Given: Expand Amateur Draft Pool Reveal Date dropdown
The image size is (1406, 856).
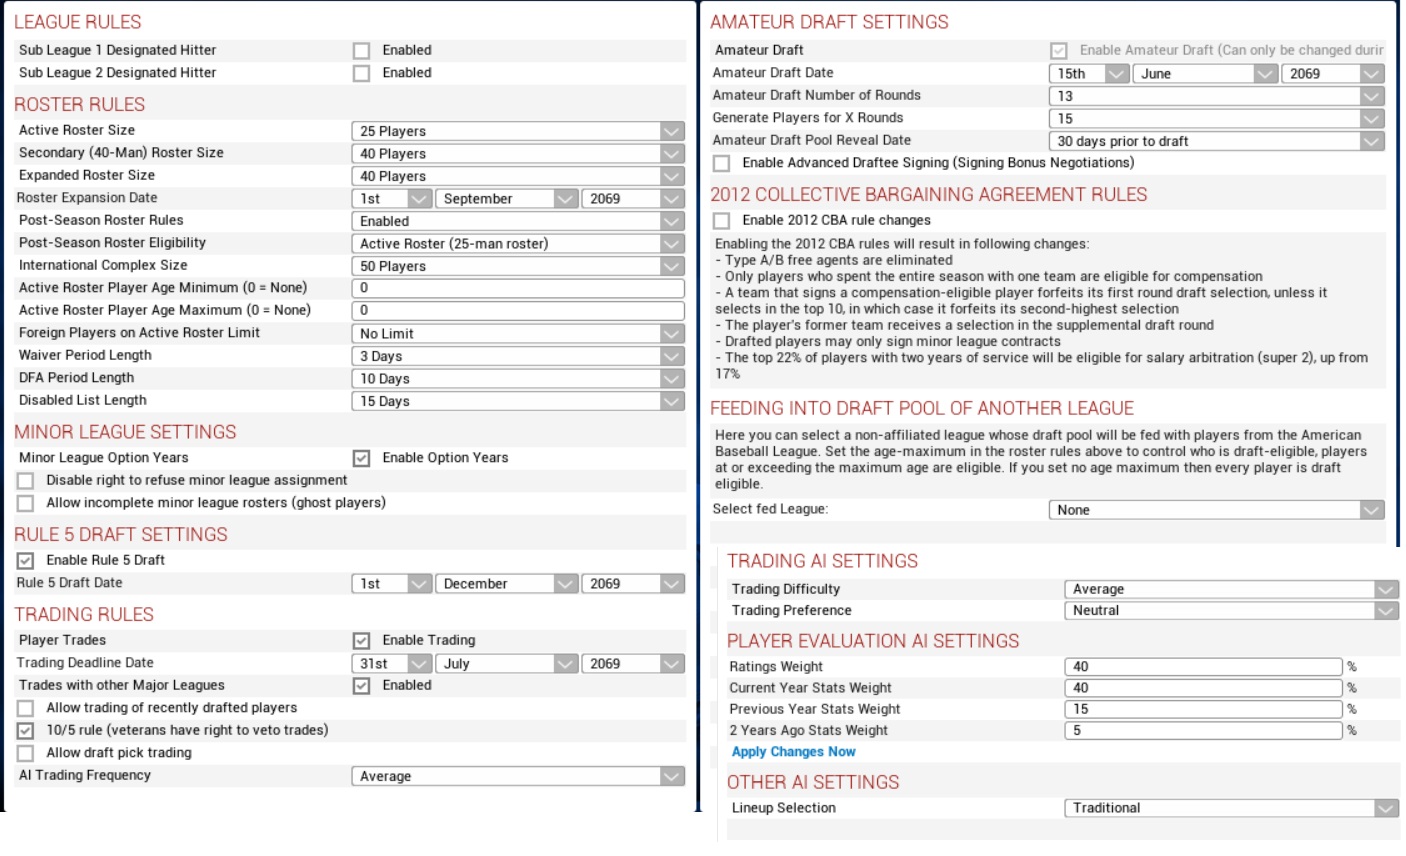Looking at the screenshot, I should click(x=1216, y=141).
